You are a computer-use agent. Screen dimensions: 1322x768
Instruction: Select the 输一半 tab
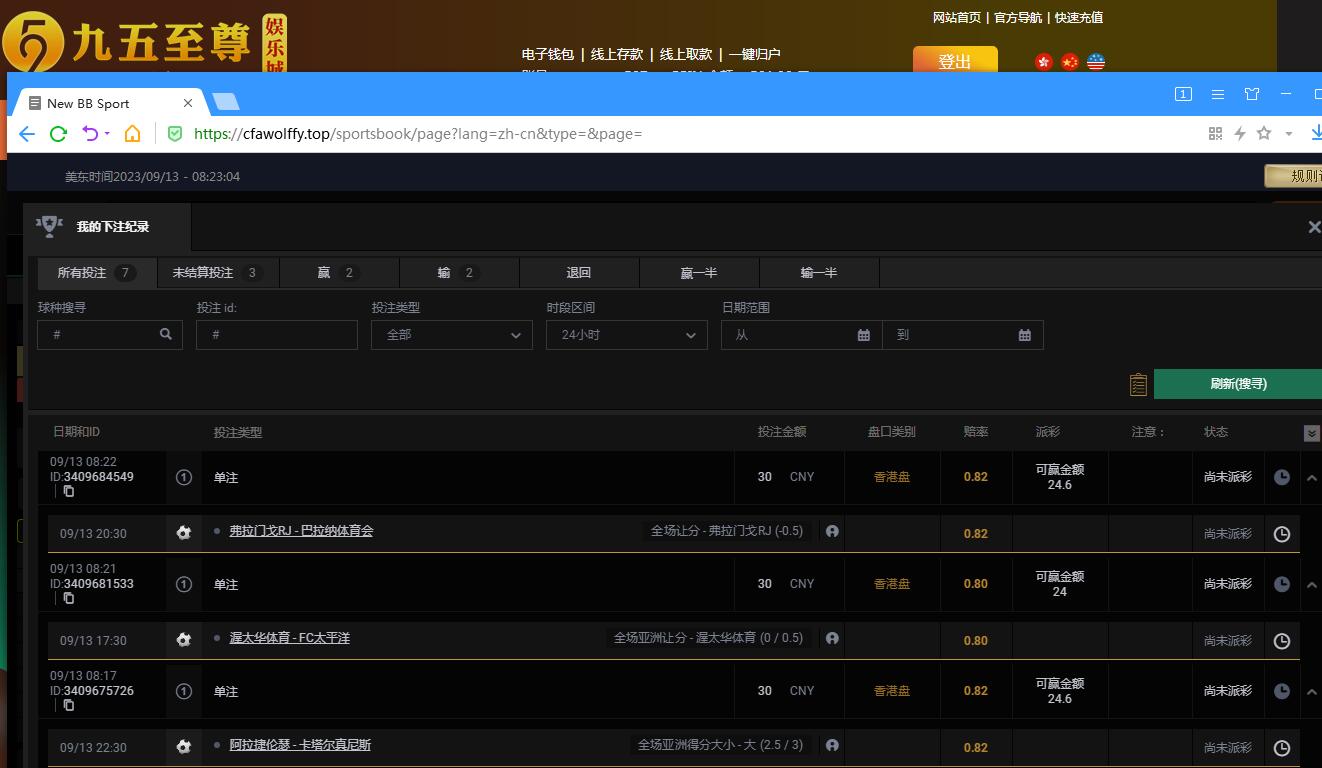pyautogui.click(x=818, y=273)
